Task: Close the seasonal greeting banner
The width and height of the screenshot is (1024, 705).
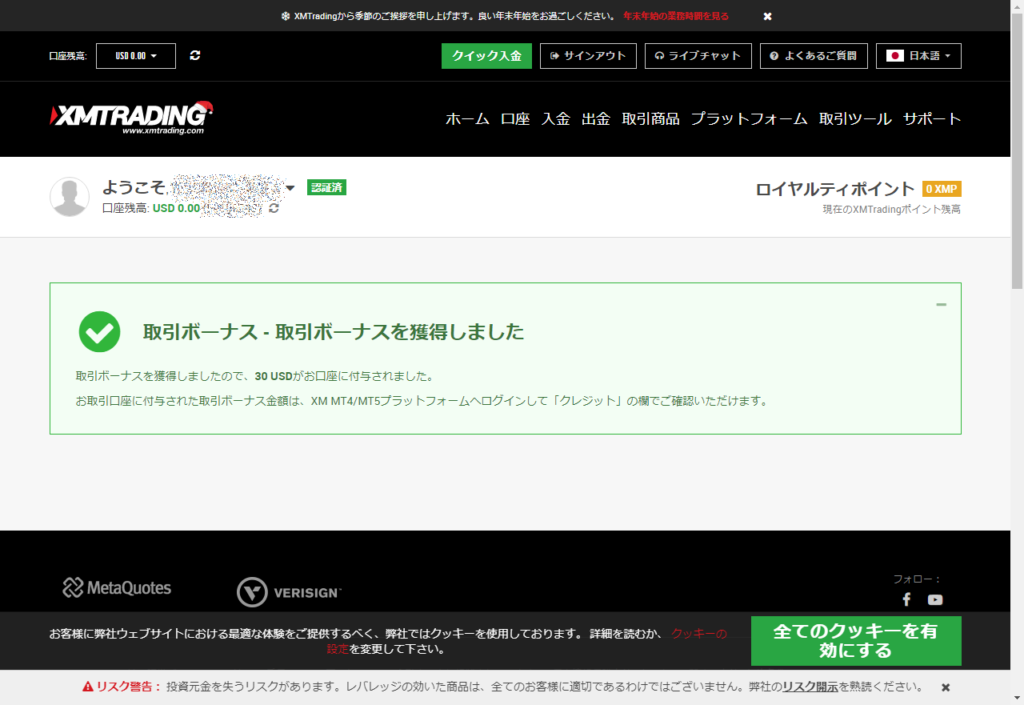Action: tap(767, 16)
